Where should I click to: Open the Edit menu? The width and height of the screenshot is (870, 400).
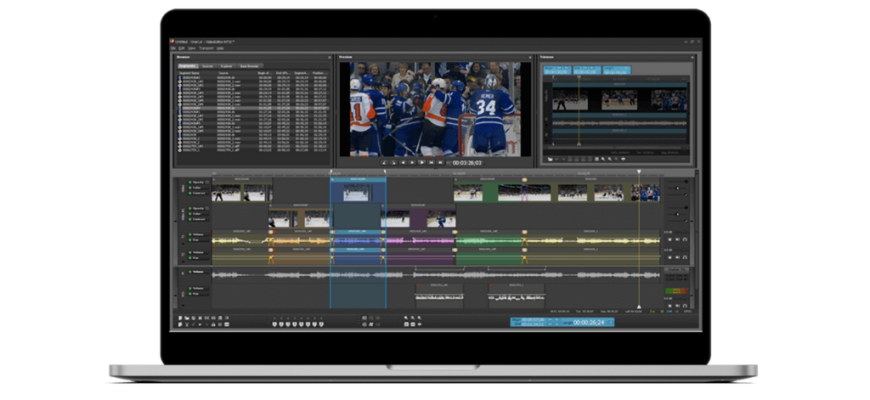tap(181, 48)
